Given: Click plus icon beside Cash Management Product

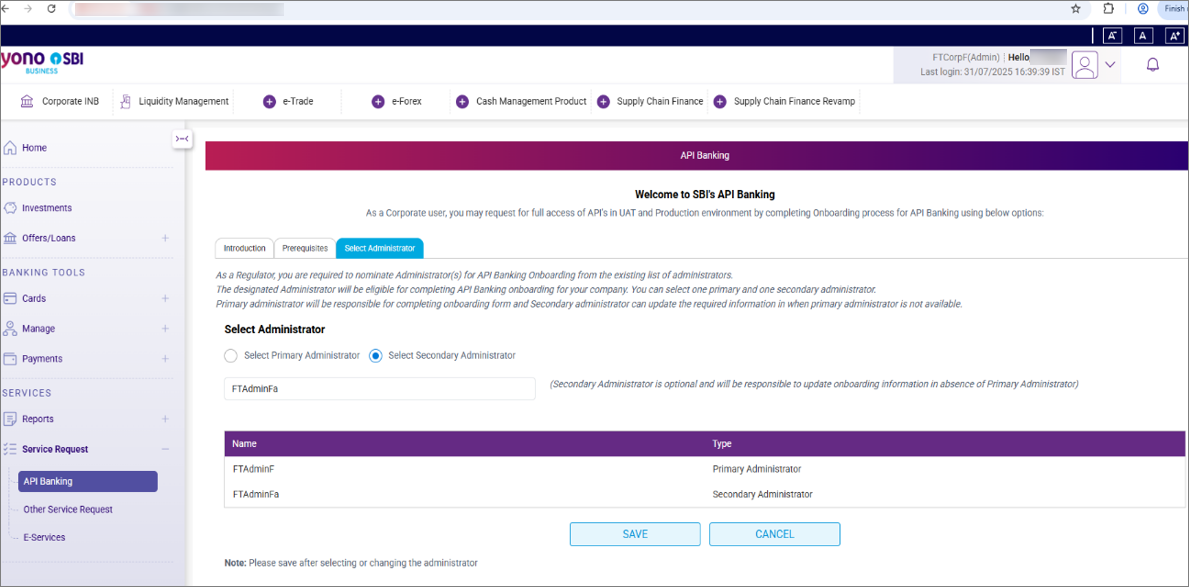Looking at the screenshot, I should tap(461, 102).
